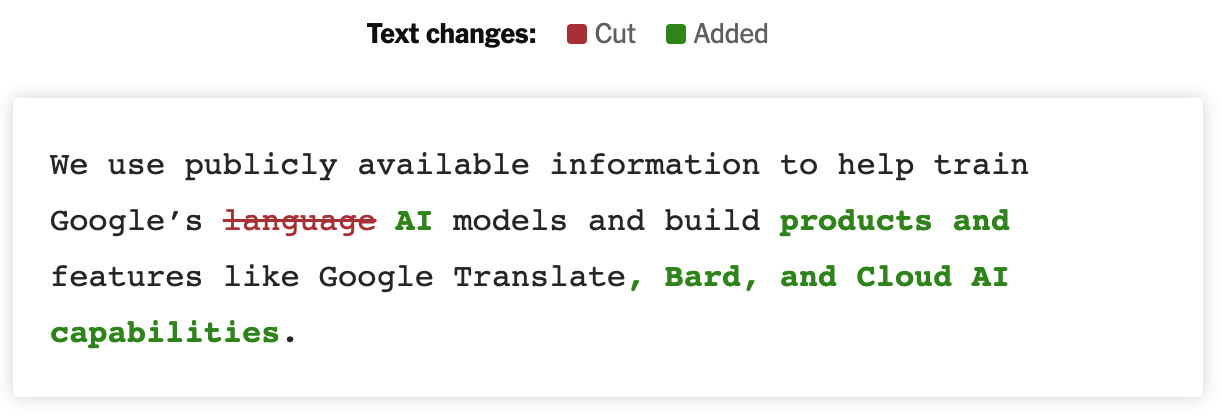Click the word "models" in the passage
The width and height of the screenshot is (1222, 416).
coord(510,220)
